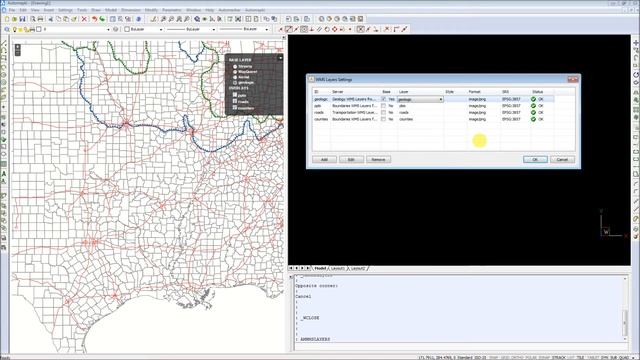
Task: Click the first magnifier zoom icon
Action: 163,19
